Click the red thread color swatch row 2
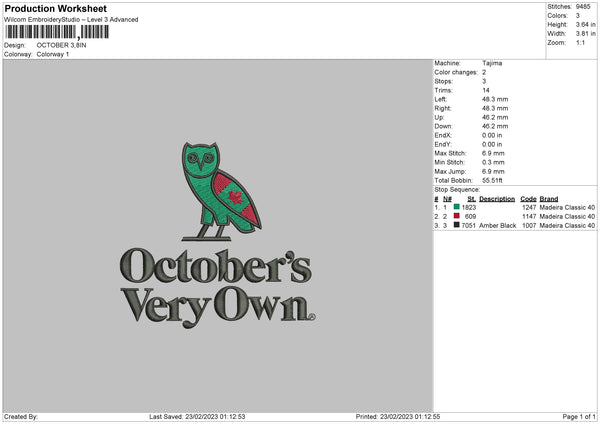This screenshot has width=600, height=424. 457,216
